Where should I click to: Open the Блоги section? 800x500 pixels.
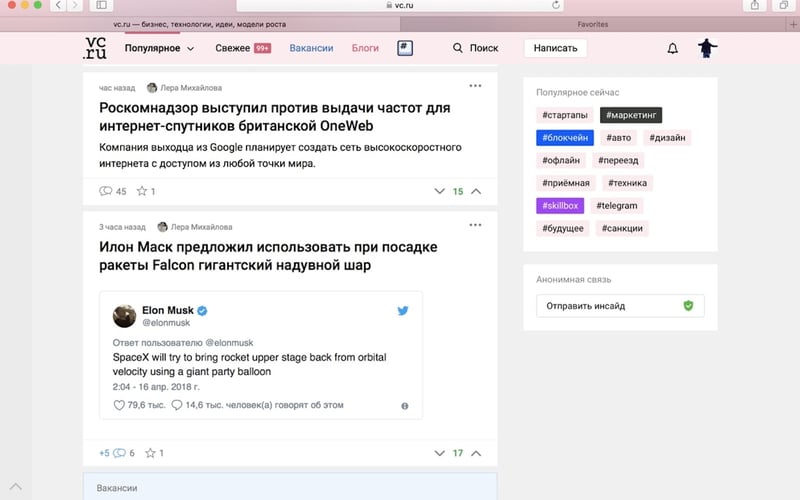pyautogui.click(x=365, y=48)
